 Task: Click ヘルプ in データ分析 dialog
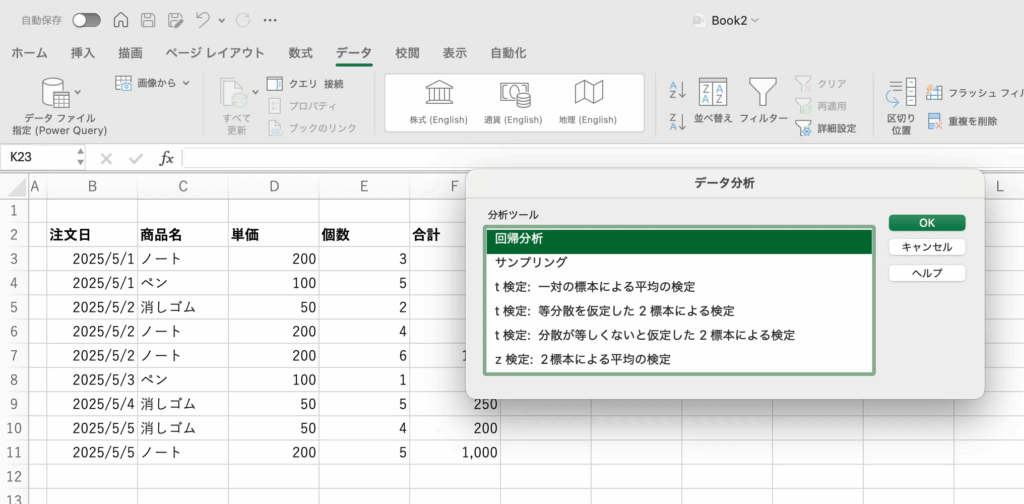927,273
